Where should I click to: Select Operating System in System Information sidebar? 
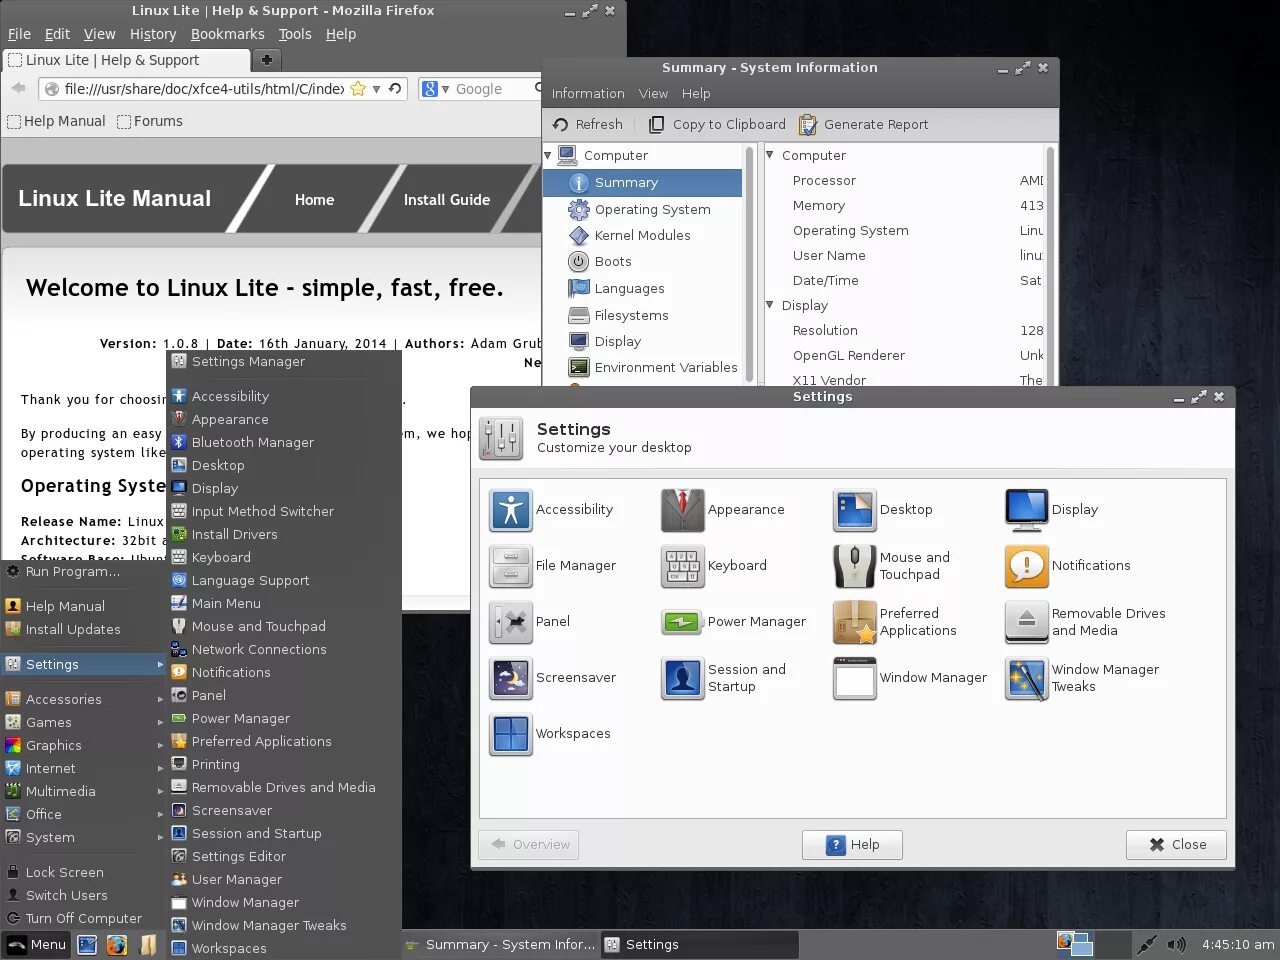[x=642, y=210]
